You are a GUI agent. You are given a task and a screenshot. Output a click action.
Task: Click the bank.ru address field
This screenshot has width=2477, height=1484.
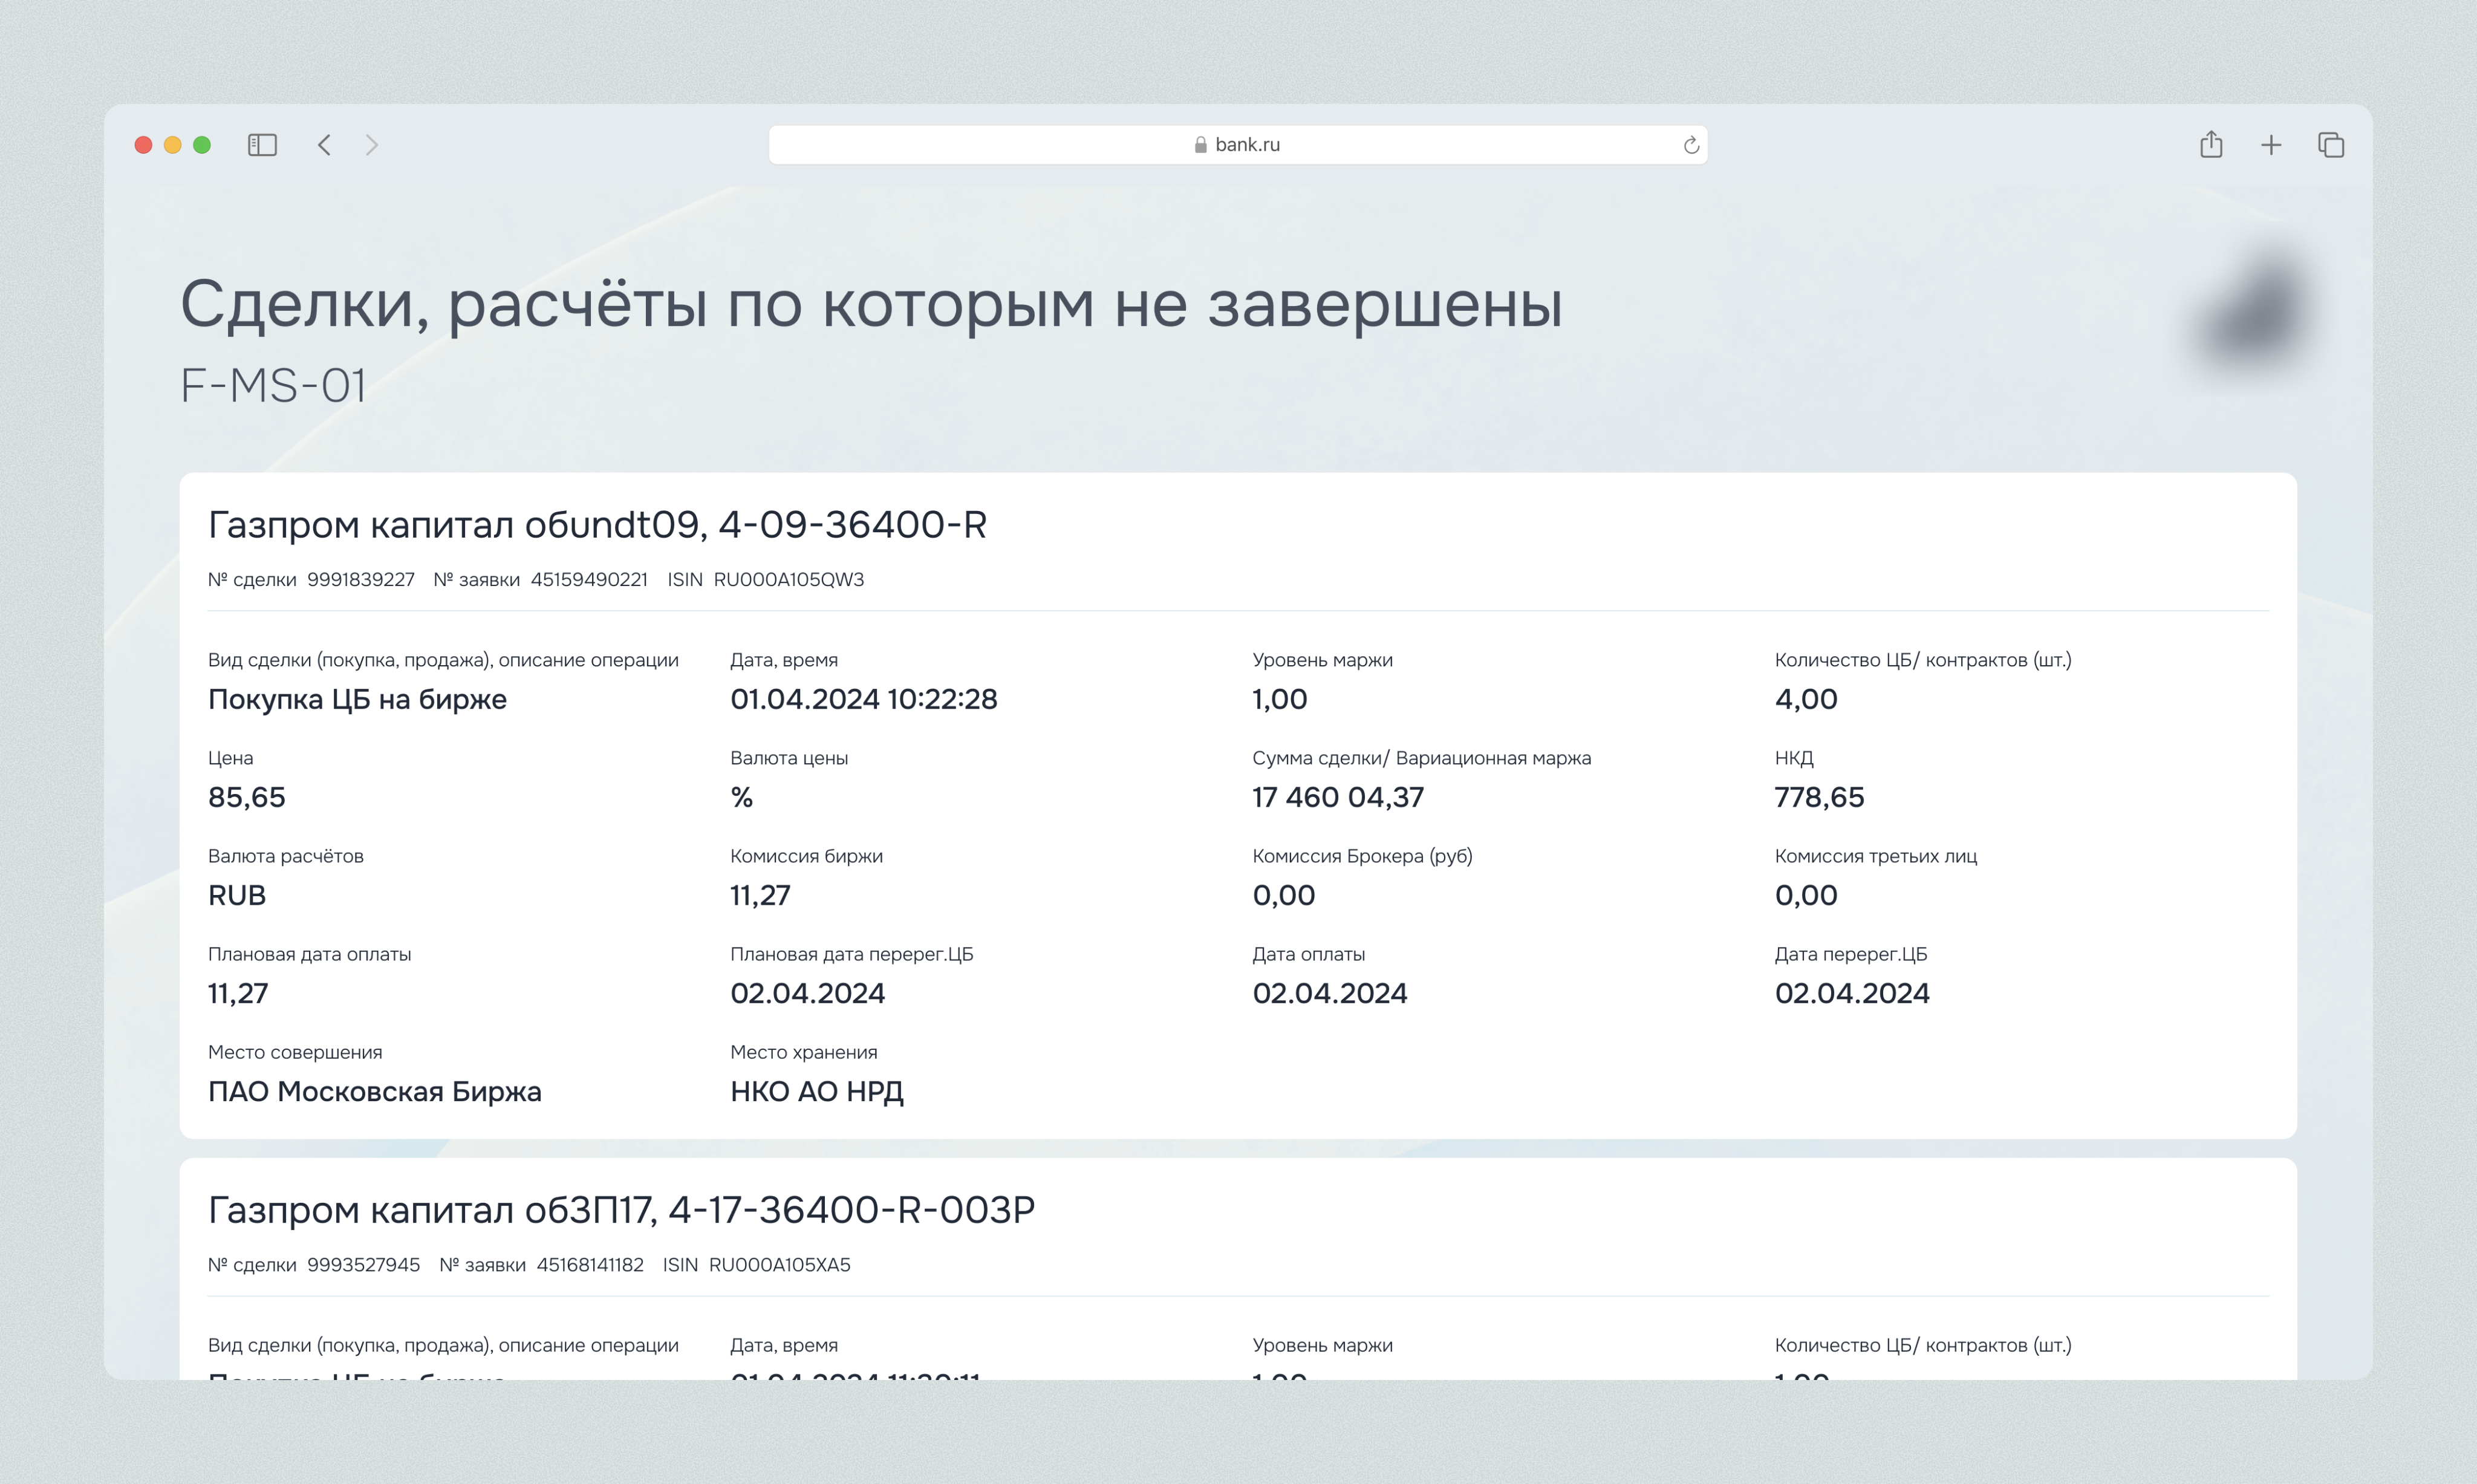[x=1247, y=145]
